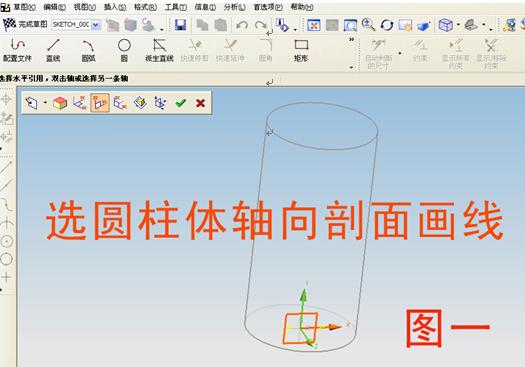
Task: Open the 工具(T) menu
Action: pyautogui.click(x=176, y=7)
